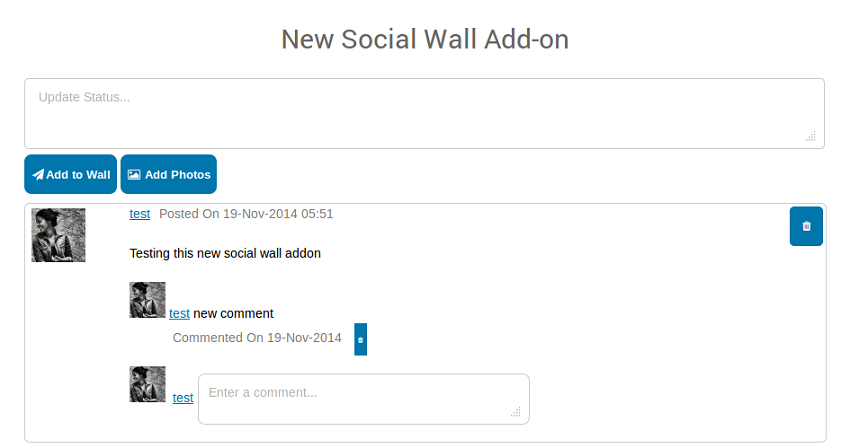Image resolution: width=850 pixels, height=448 pixels.
Task: Delete the post using the large trash icon
Action: [806, 226]
